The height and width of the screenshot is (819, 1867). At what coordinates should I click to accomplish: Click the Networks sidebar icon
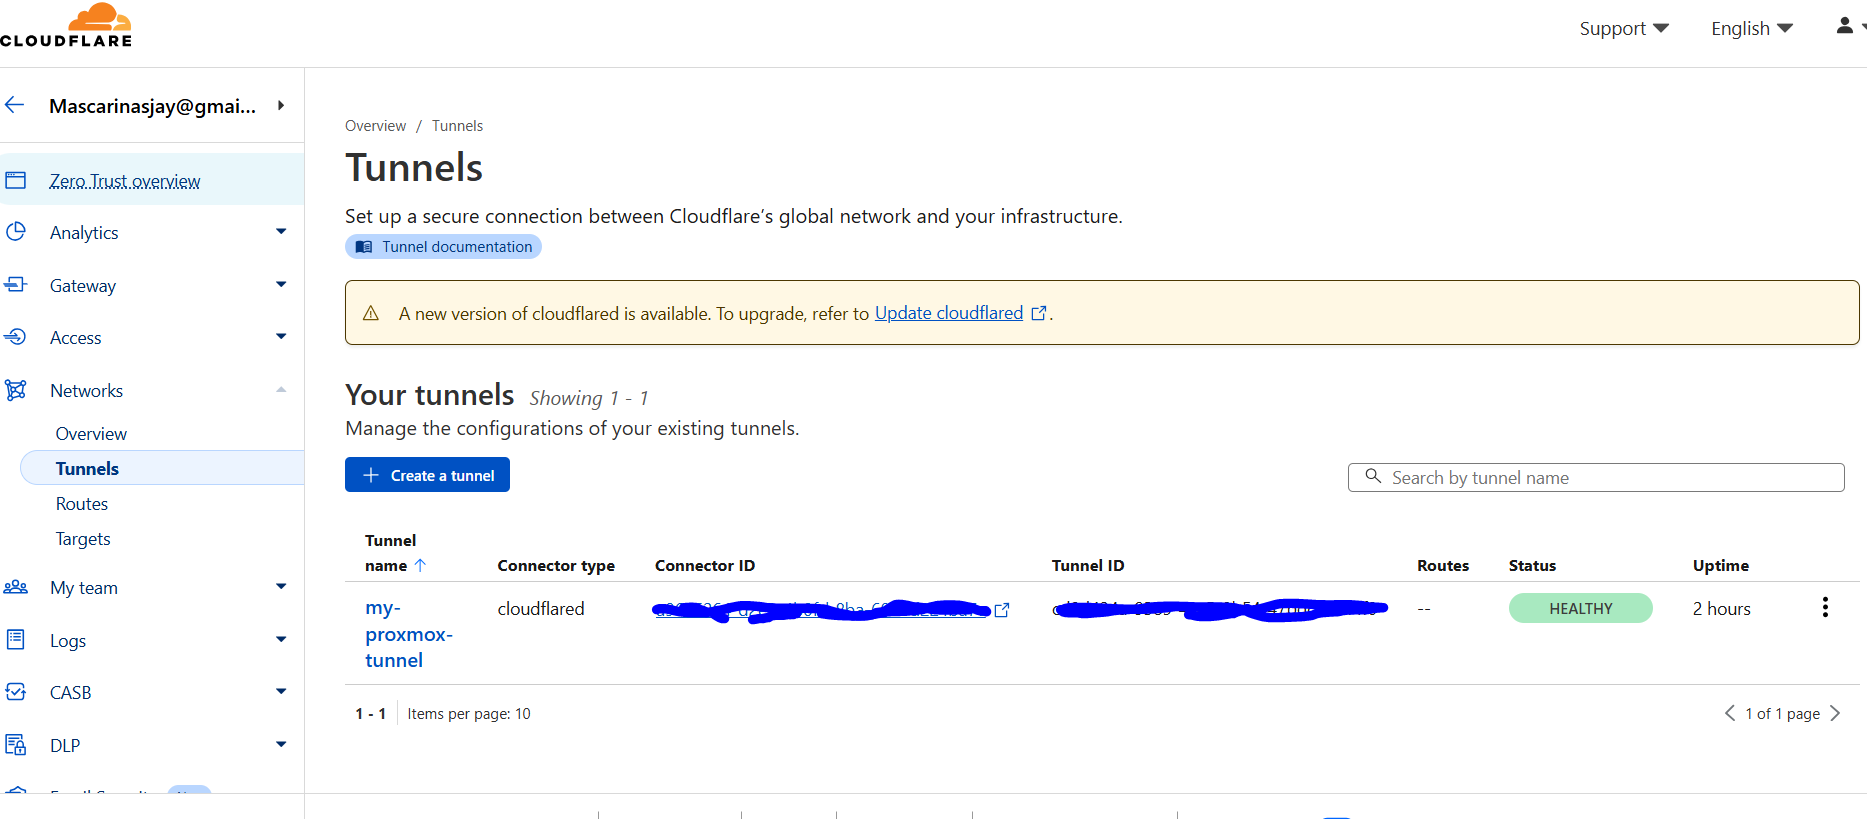click(15, 390)
